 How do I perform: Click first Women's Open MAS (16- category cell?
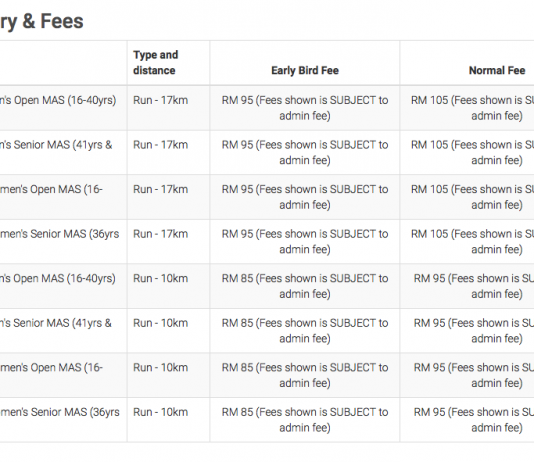click(51, 189)
